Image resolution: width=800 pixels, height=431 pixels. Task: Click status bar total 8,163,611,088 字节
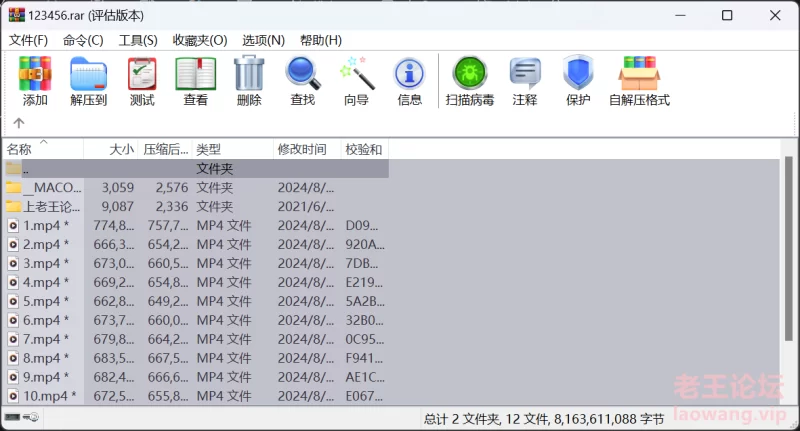tap(609, 419)
